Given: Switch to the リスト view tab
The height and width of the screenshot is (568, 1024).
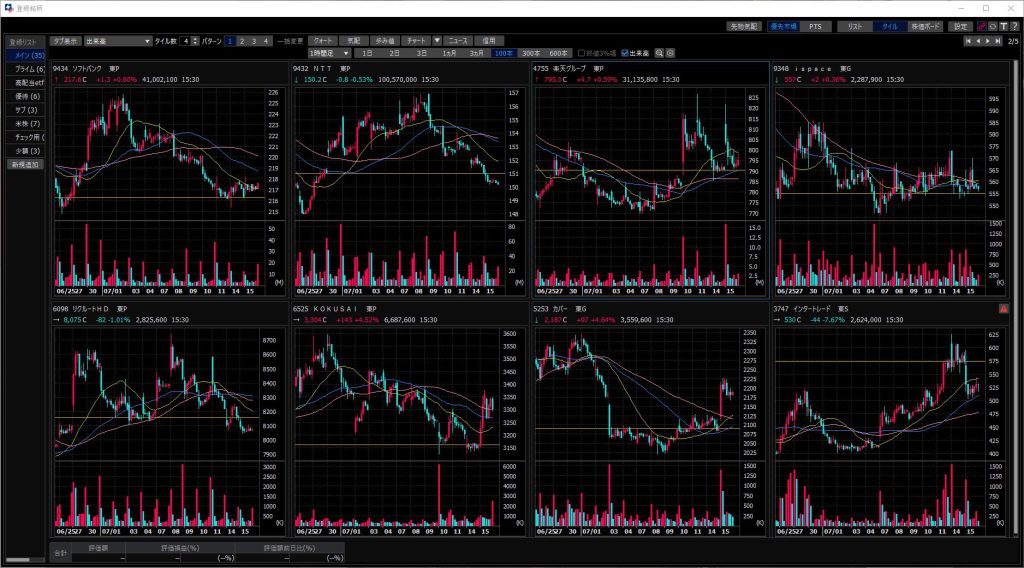Looking at the screenshot, I should [854, 26].
